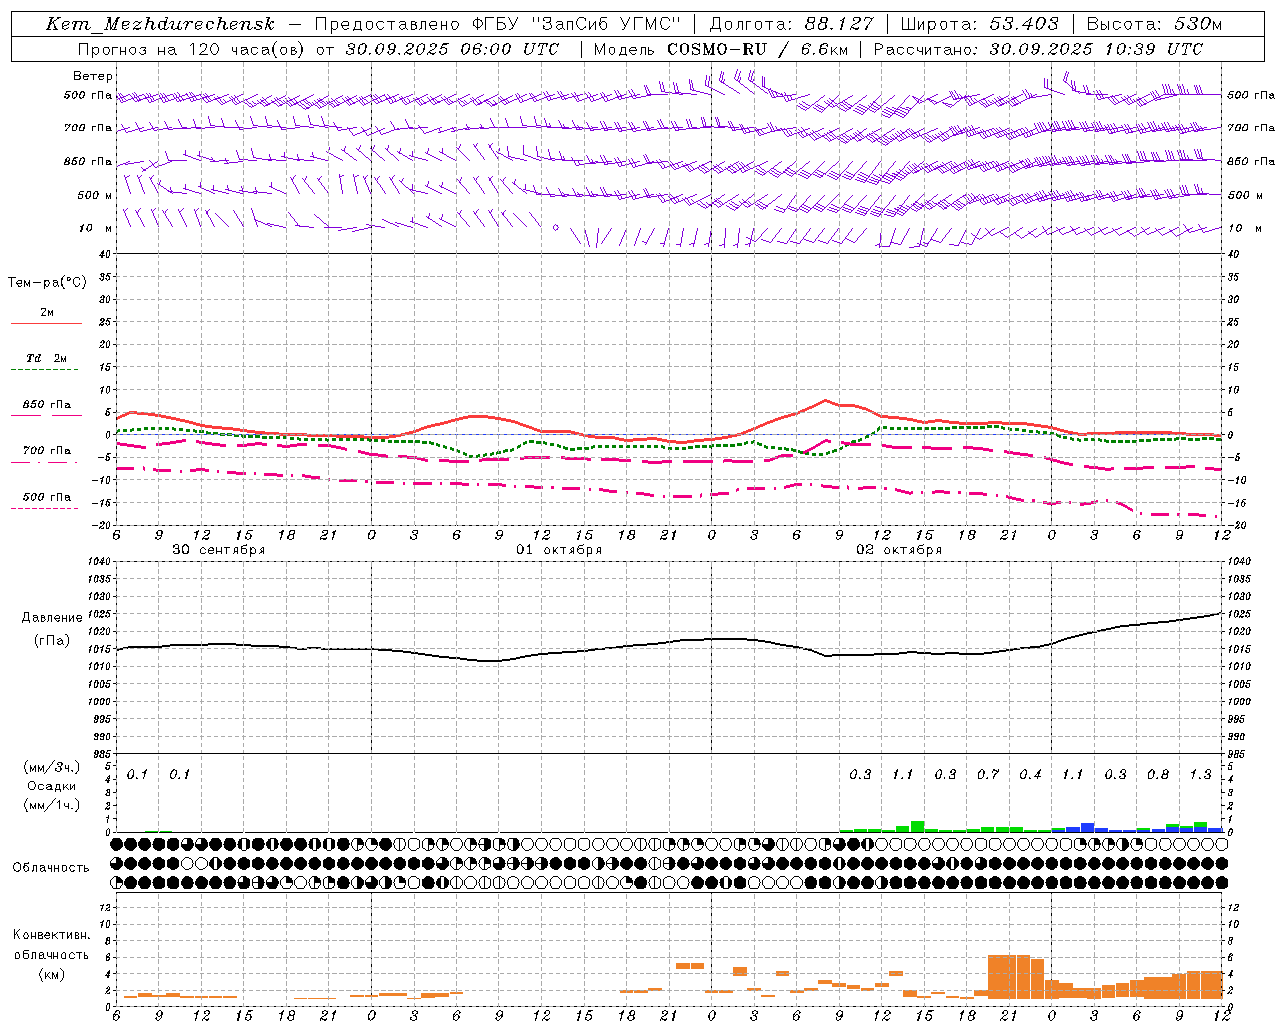
Task: Click the (мм/1ч.) precipitation unit label
Action: [51, 805]
